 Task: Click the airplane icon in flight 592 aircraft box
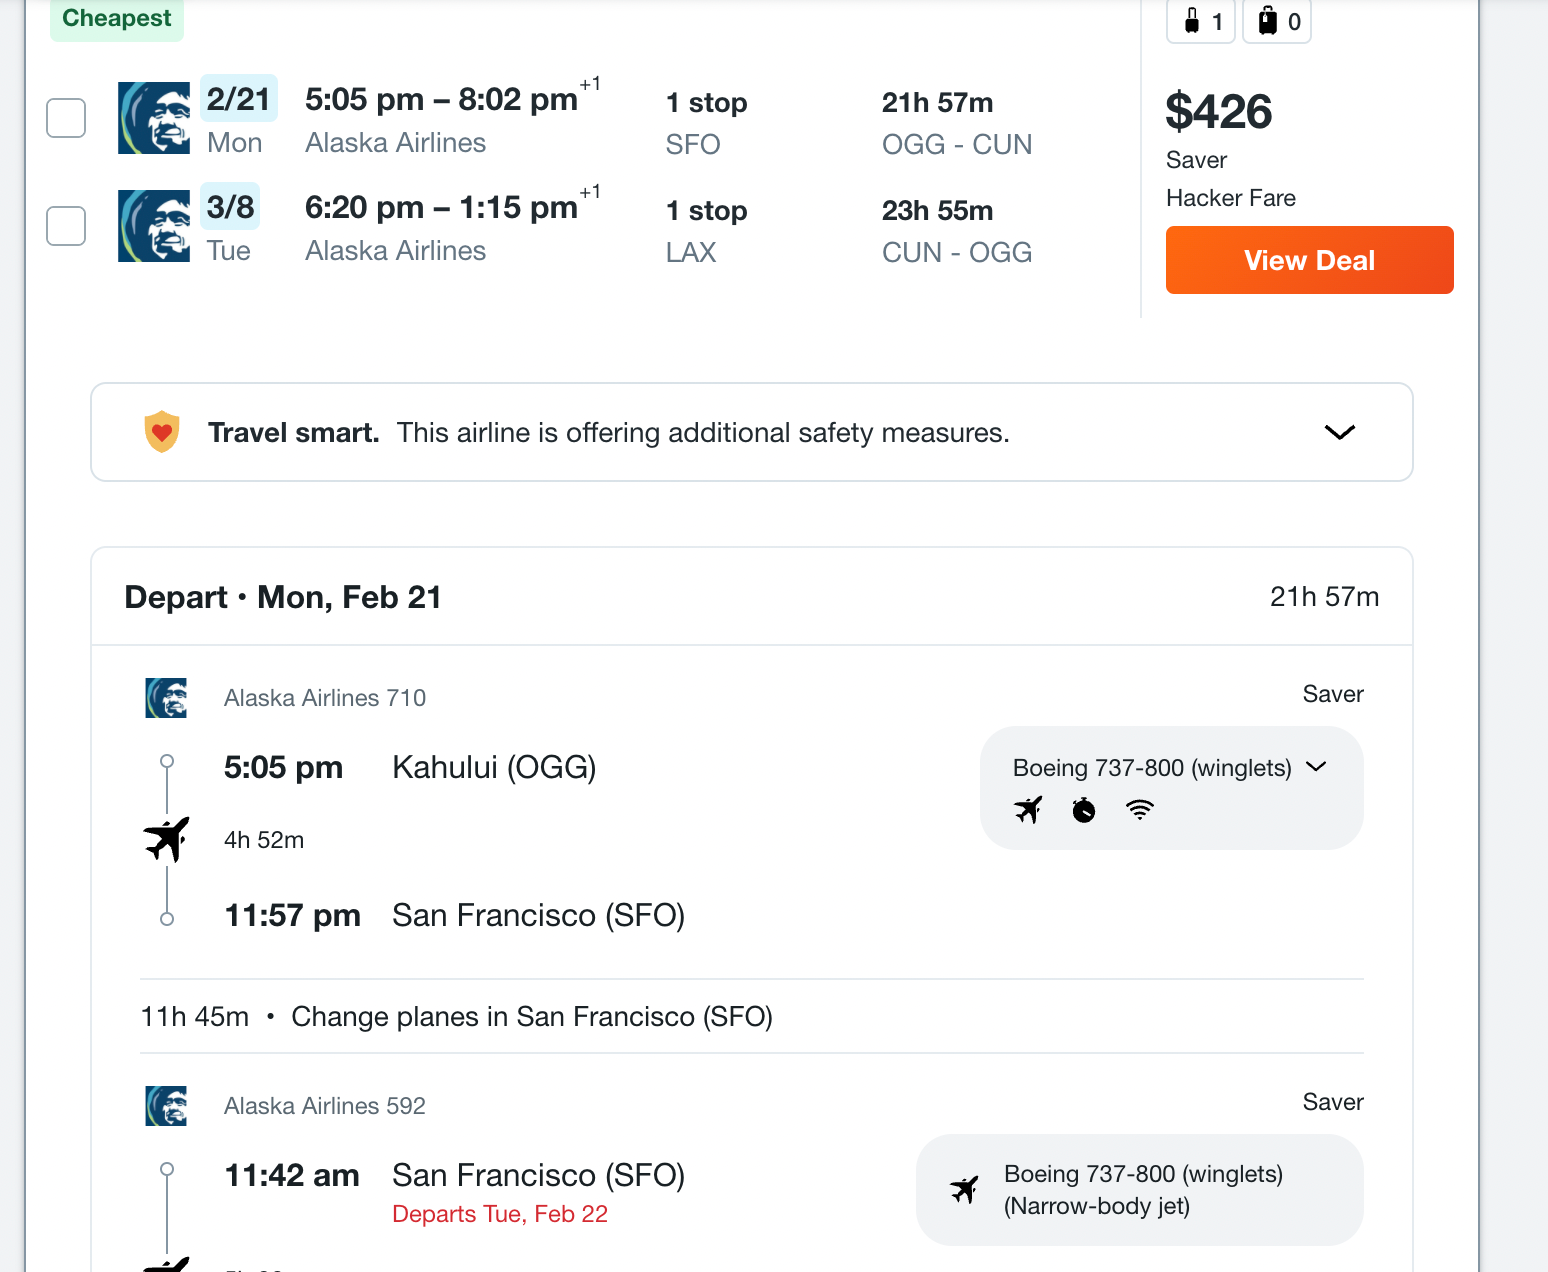[x=965, y=1190]
